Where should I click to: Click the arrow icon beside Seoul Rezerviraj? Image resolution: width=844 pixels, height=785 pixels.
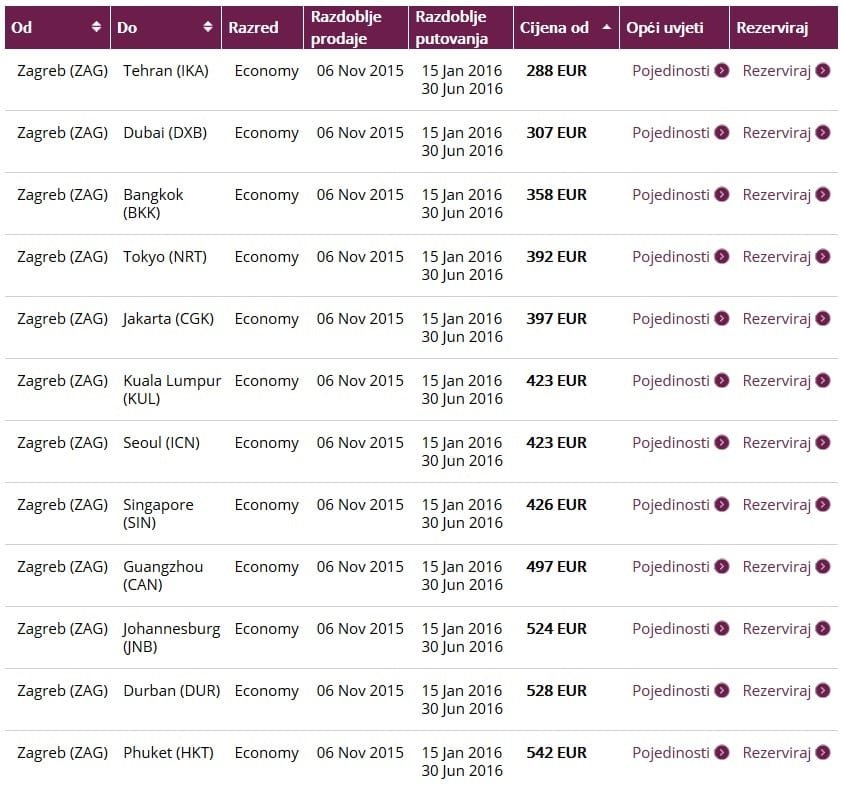(822, 443)
